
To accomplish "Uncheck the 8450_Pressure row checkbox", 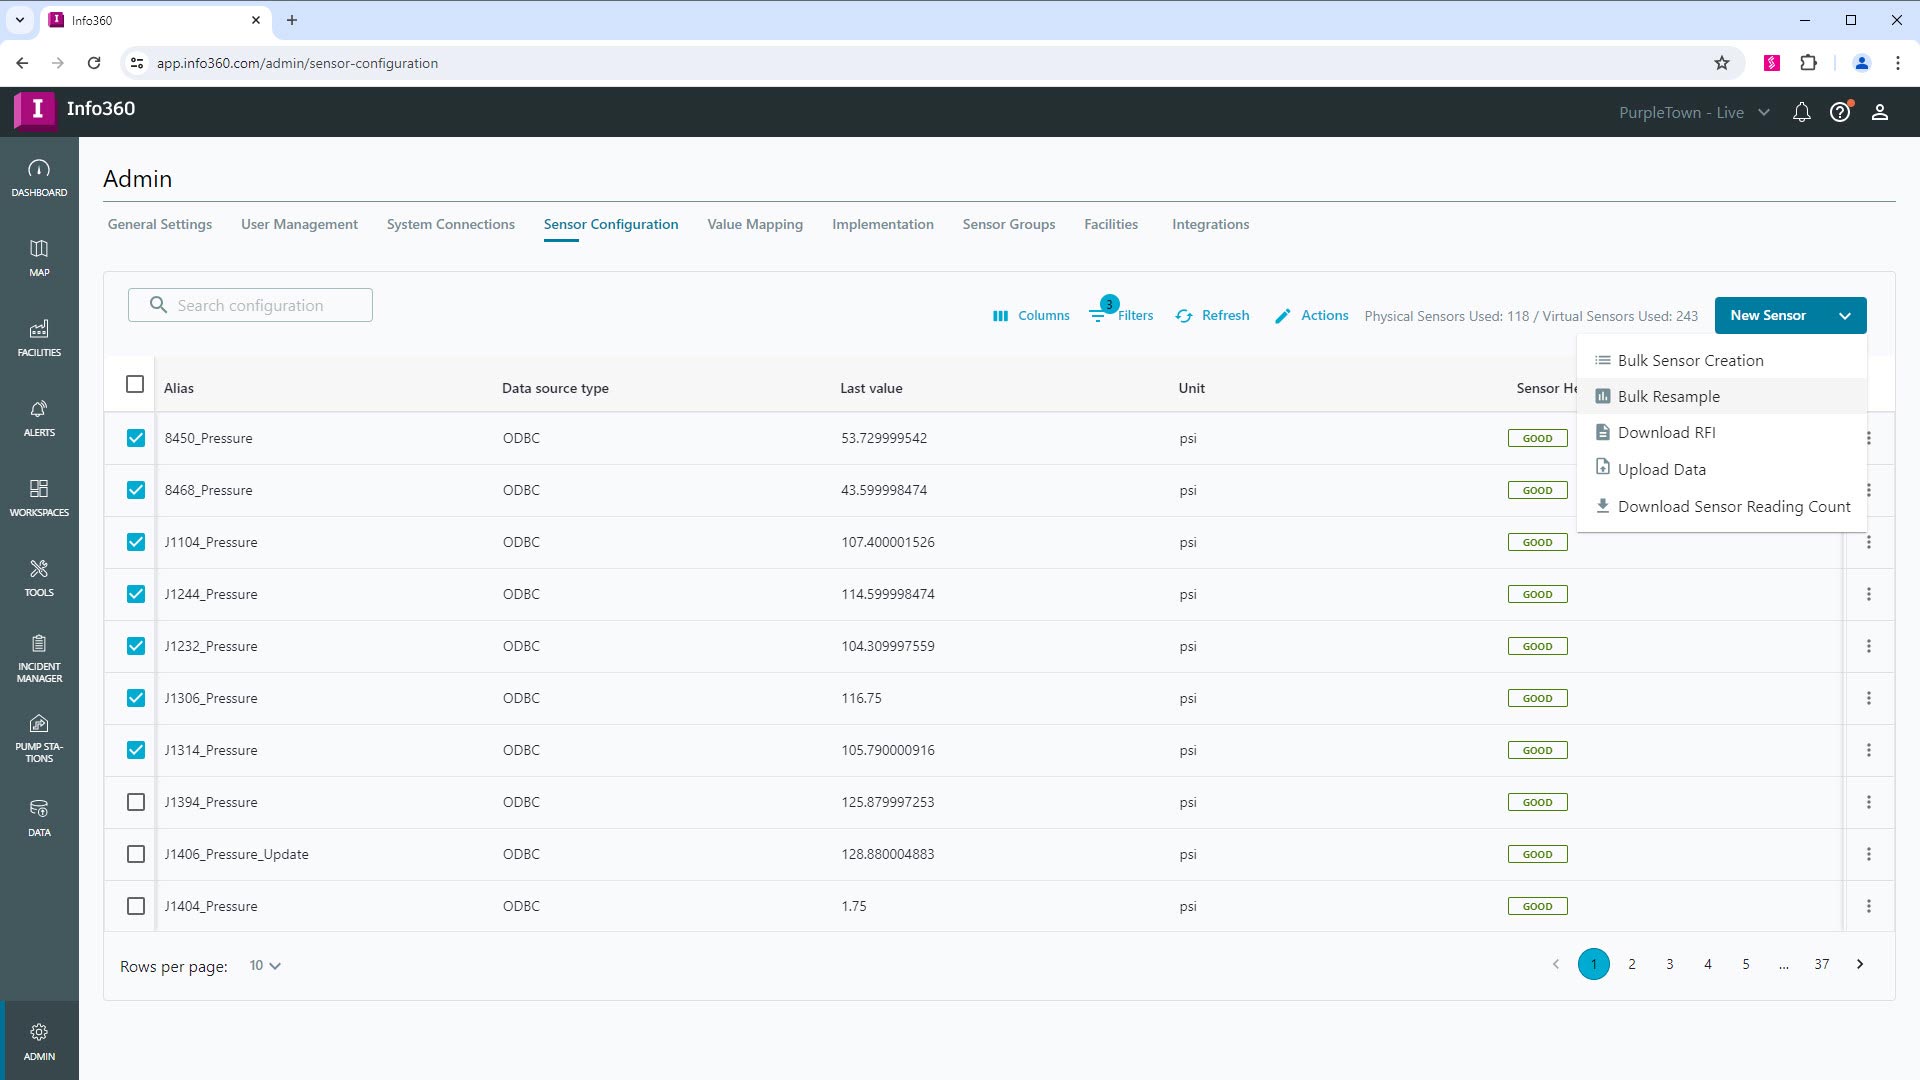I will click(x=136, y=438).
